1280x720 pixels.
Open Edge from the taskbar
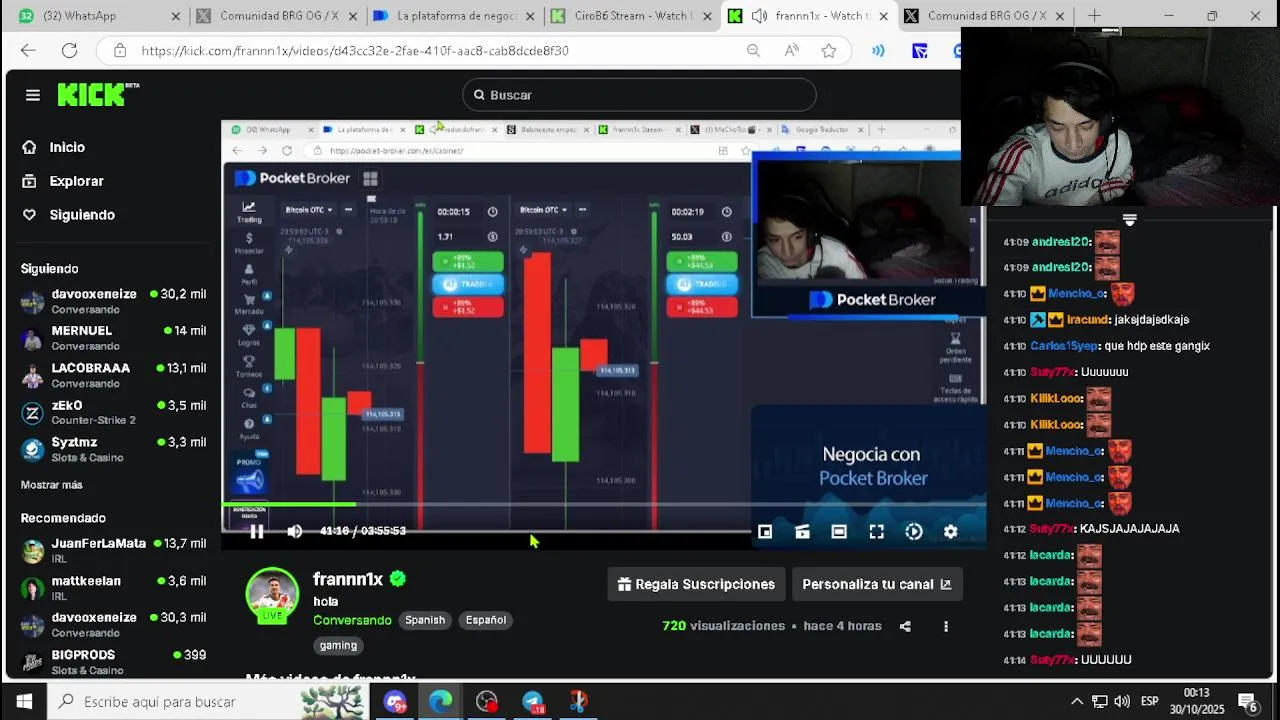coord(441,701)
